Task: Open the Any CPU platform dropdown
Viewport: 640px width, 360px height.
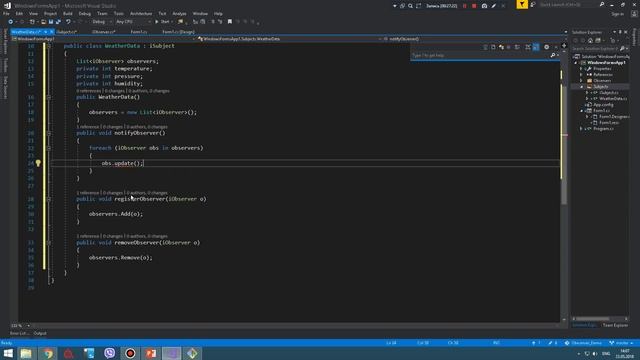Action: 133,22
